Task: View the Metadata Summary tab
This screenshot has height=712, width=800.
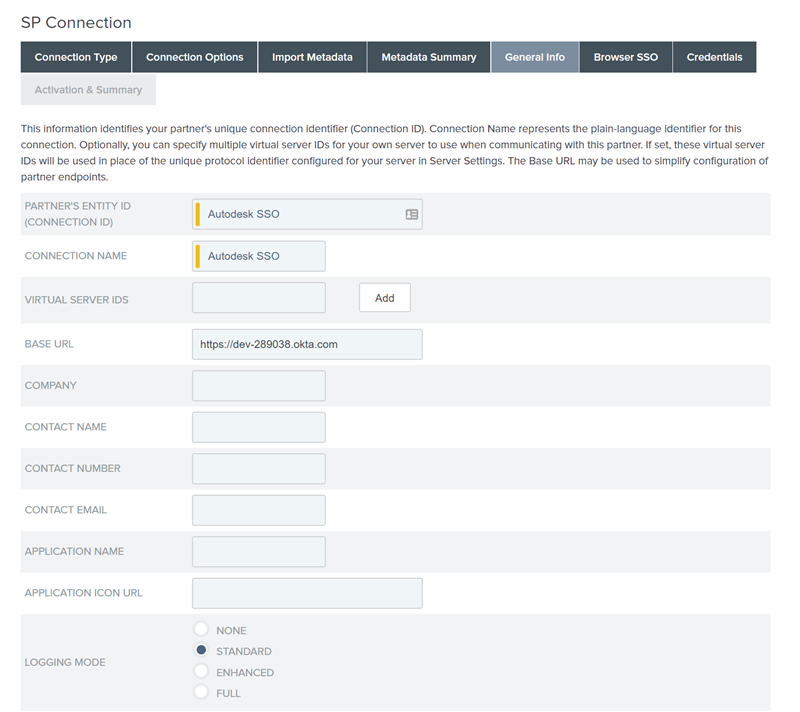Action: coord(428,57)
